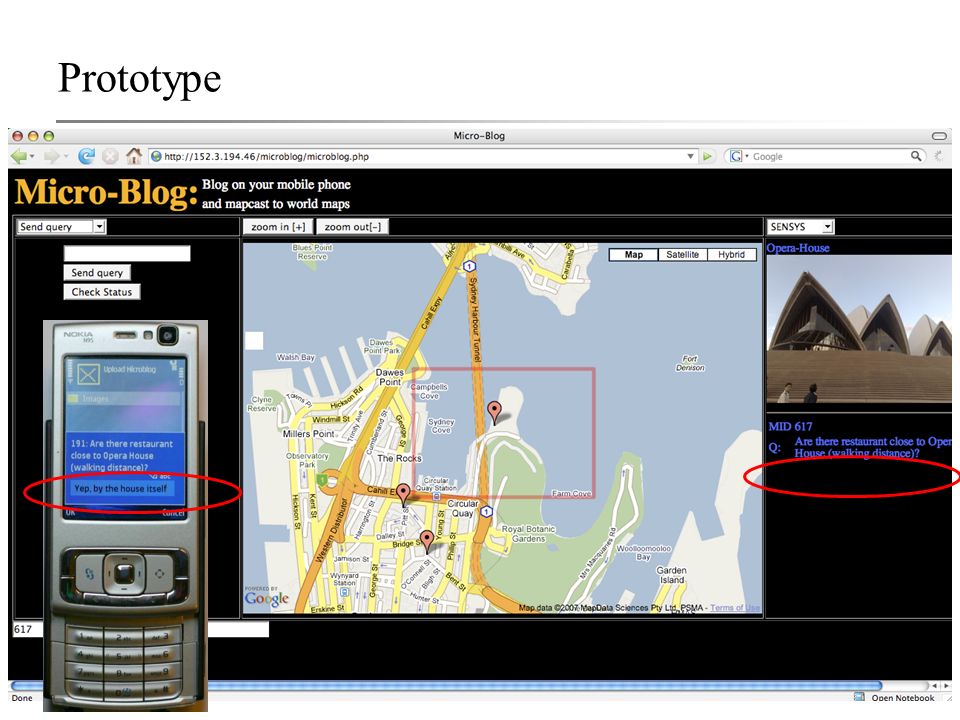Open the Send query dropdown
Image resolution: width=960 pixels, height=720 pixels.
(x=61, y=227)
